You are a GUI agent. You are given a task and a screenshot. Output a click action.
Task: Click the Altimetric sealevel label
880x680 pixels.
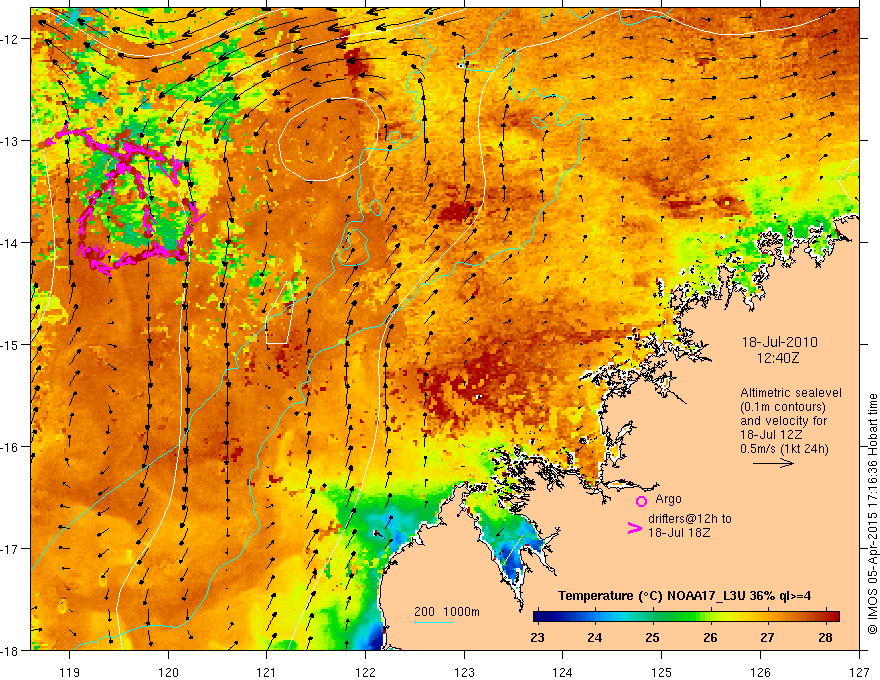(791, 393)
